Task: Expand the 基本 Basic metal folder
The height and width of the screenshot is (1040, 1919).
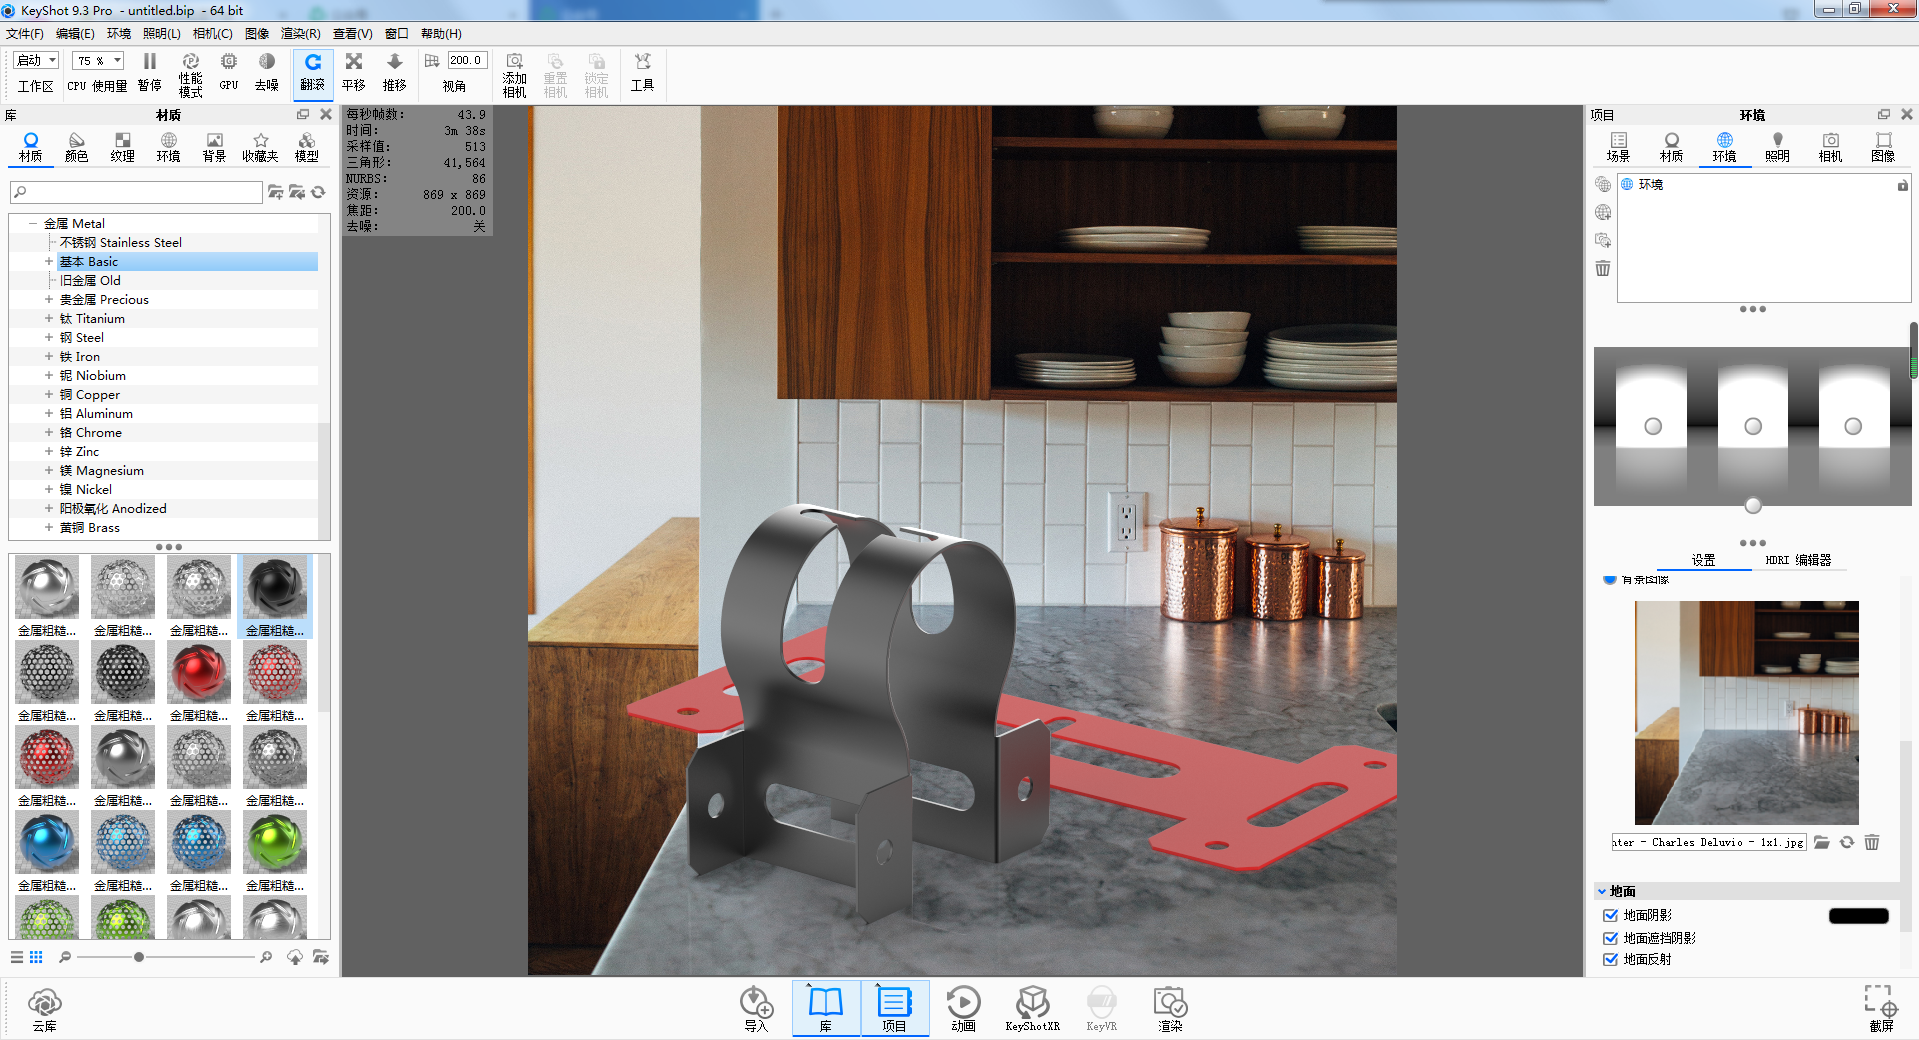Action: [x=48, y=262]
